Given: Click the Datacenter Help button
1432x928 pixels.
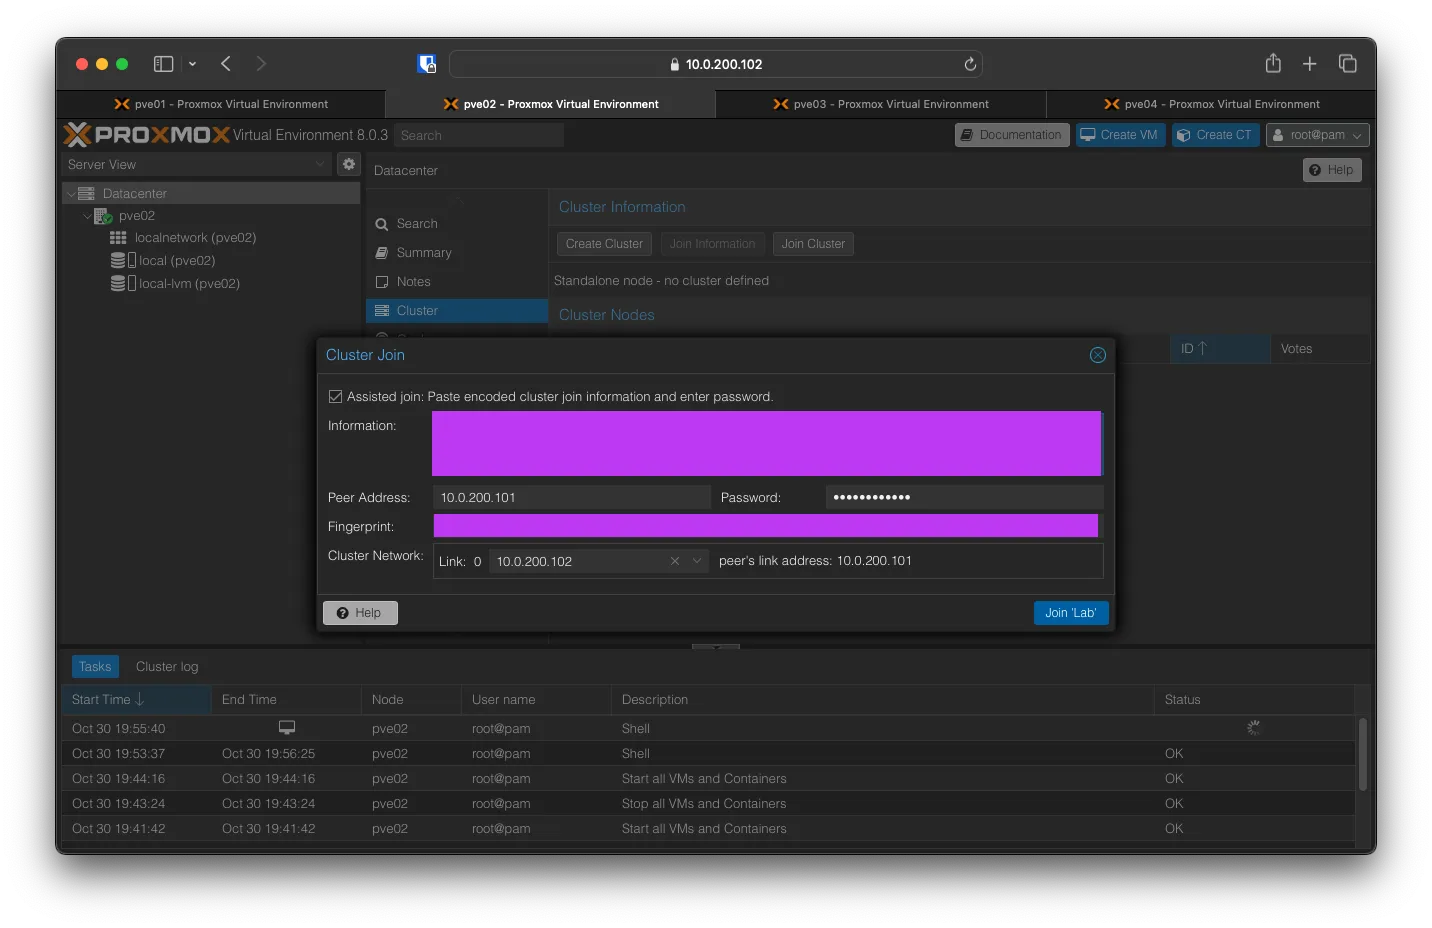Looking at the screenshot, I should click(1332, 170).
